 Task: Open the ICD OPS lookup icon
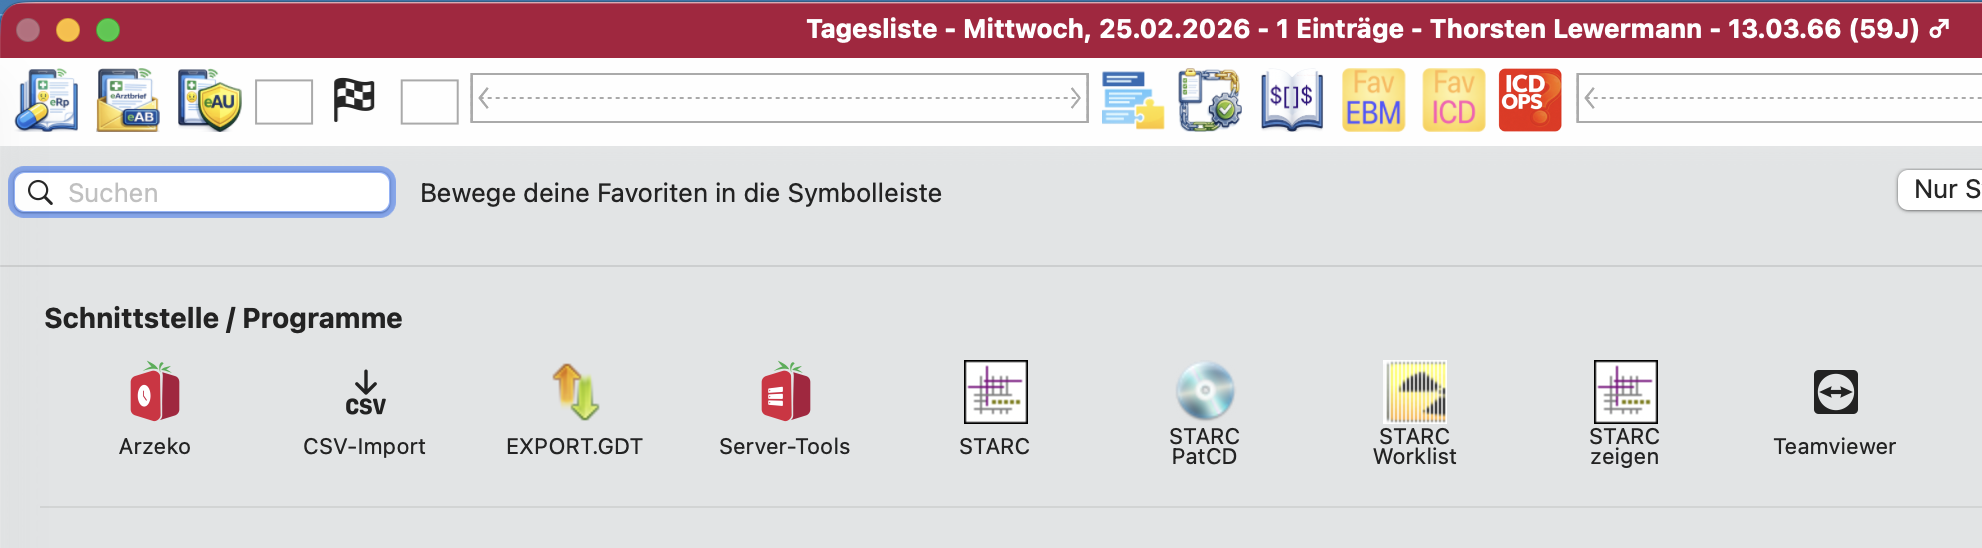coord(1530,100)
